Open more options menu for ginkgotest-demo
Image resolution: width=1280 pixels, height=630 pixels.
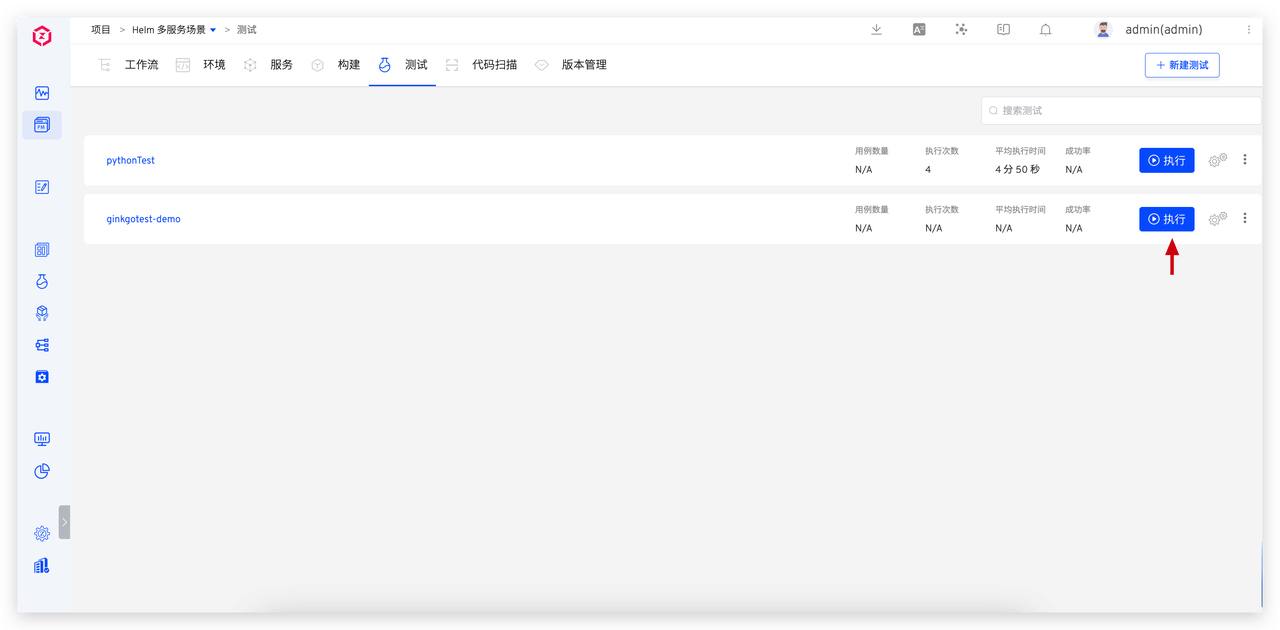tap(1245, 219)
